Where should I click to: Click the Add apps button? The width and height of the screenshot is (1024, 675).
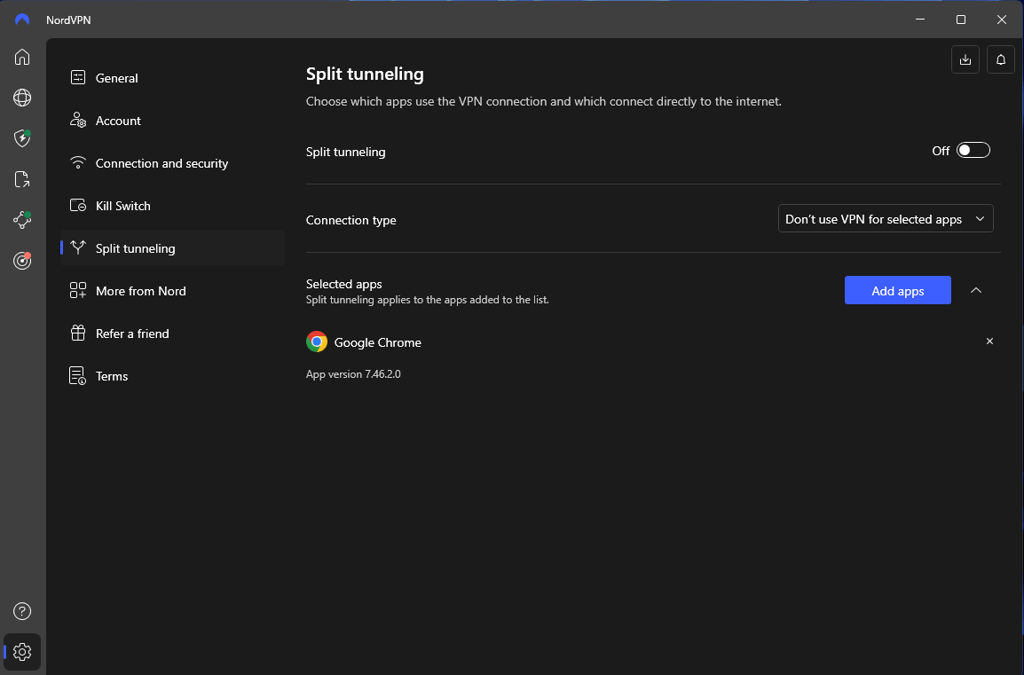pyautogui.click(x=897, y=290)
